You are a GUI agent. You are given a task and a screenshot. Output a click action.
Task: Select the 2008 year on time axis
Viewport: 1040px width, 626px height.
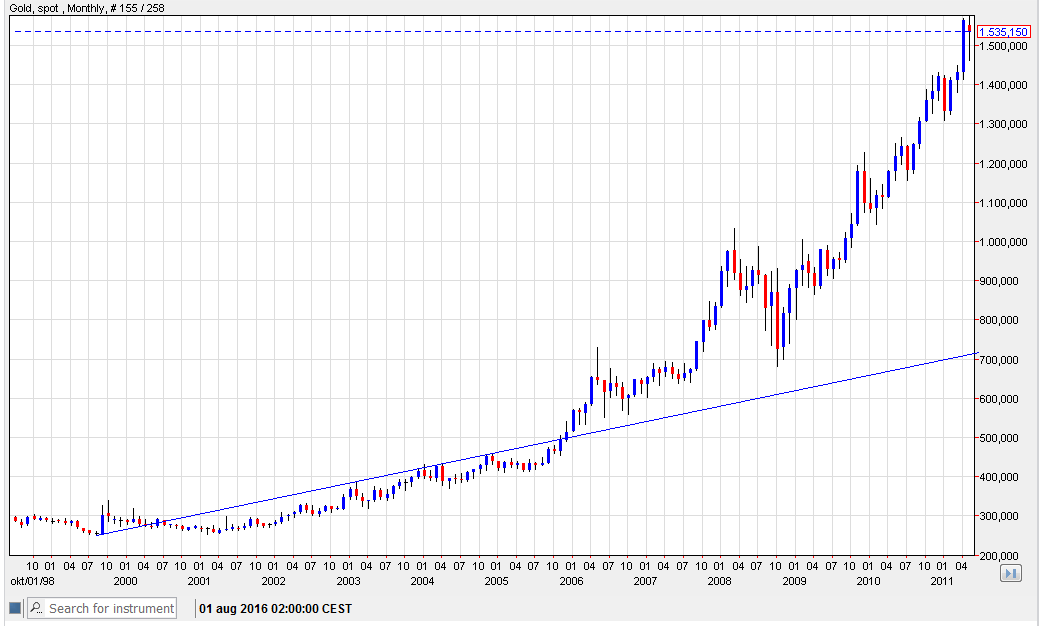pos(719,580)
